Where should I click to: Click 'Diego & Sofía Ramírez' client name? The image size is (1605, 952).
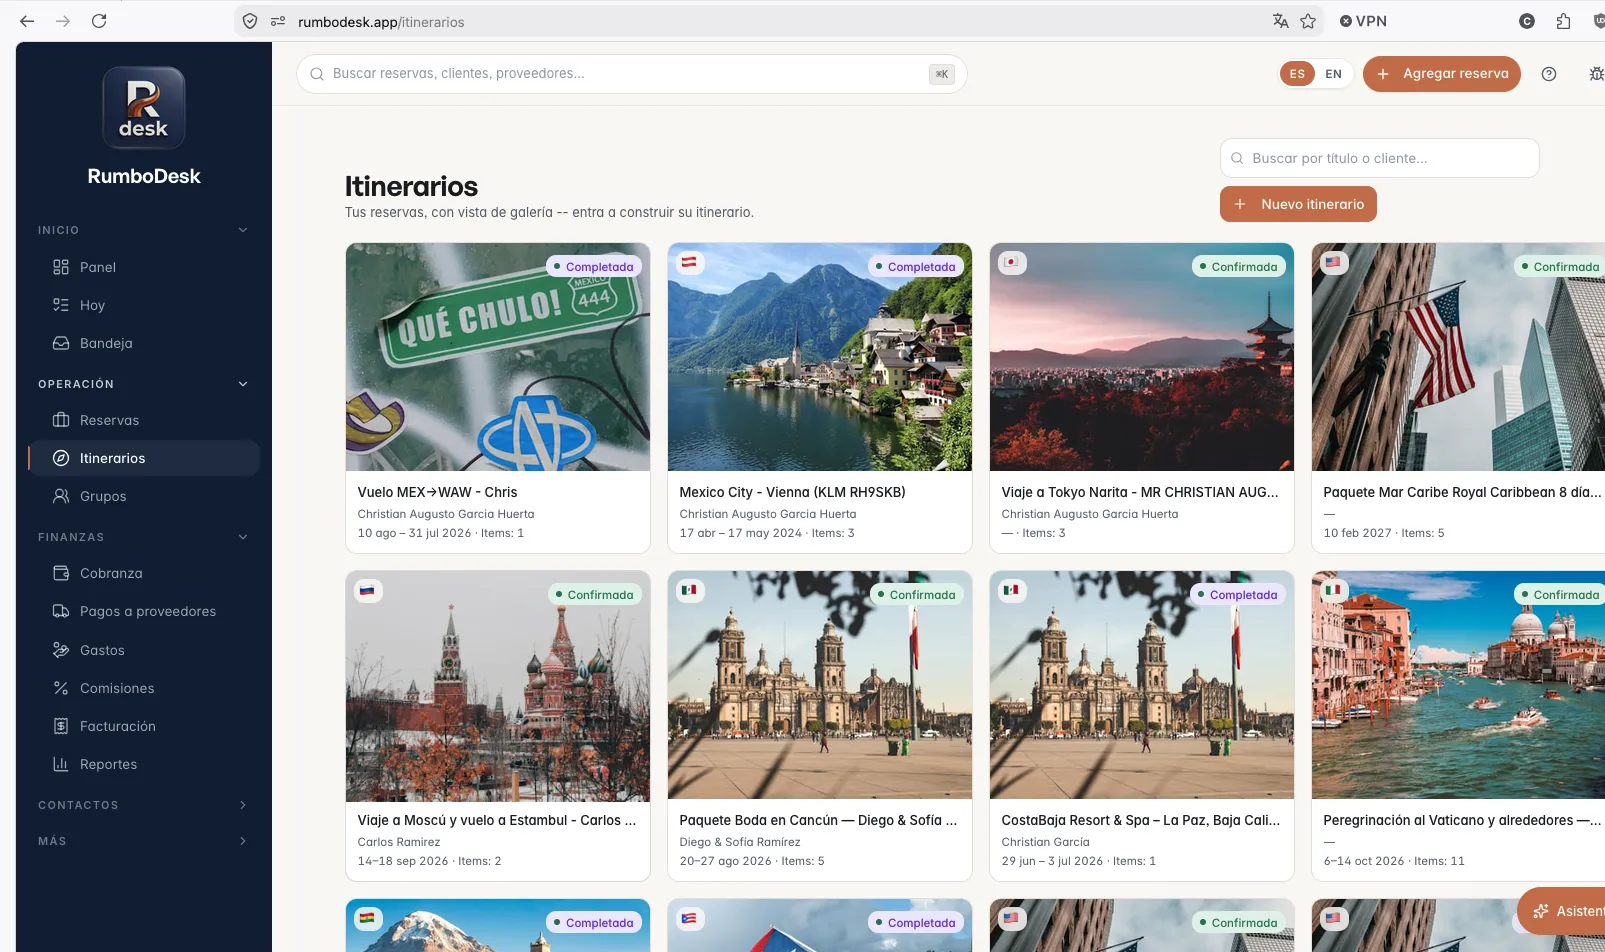pos(740,842)
